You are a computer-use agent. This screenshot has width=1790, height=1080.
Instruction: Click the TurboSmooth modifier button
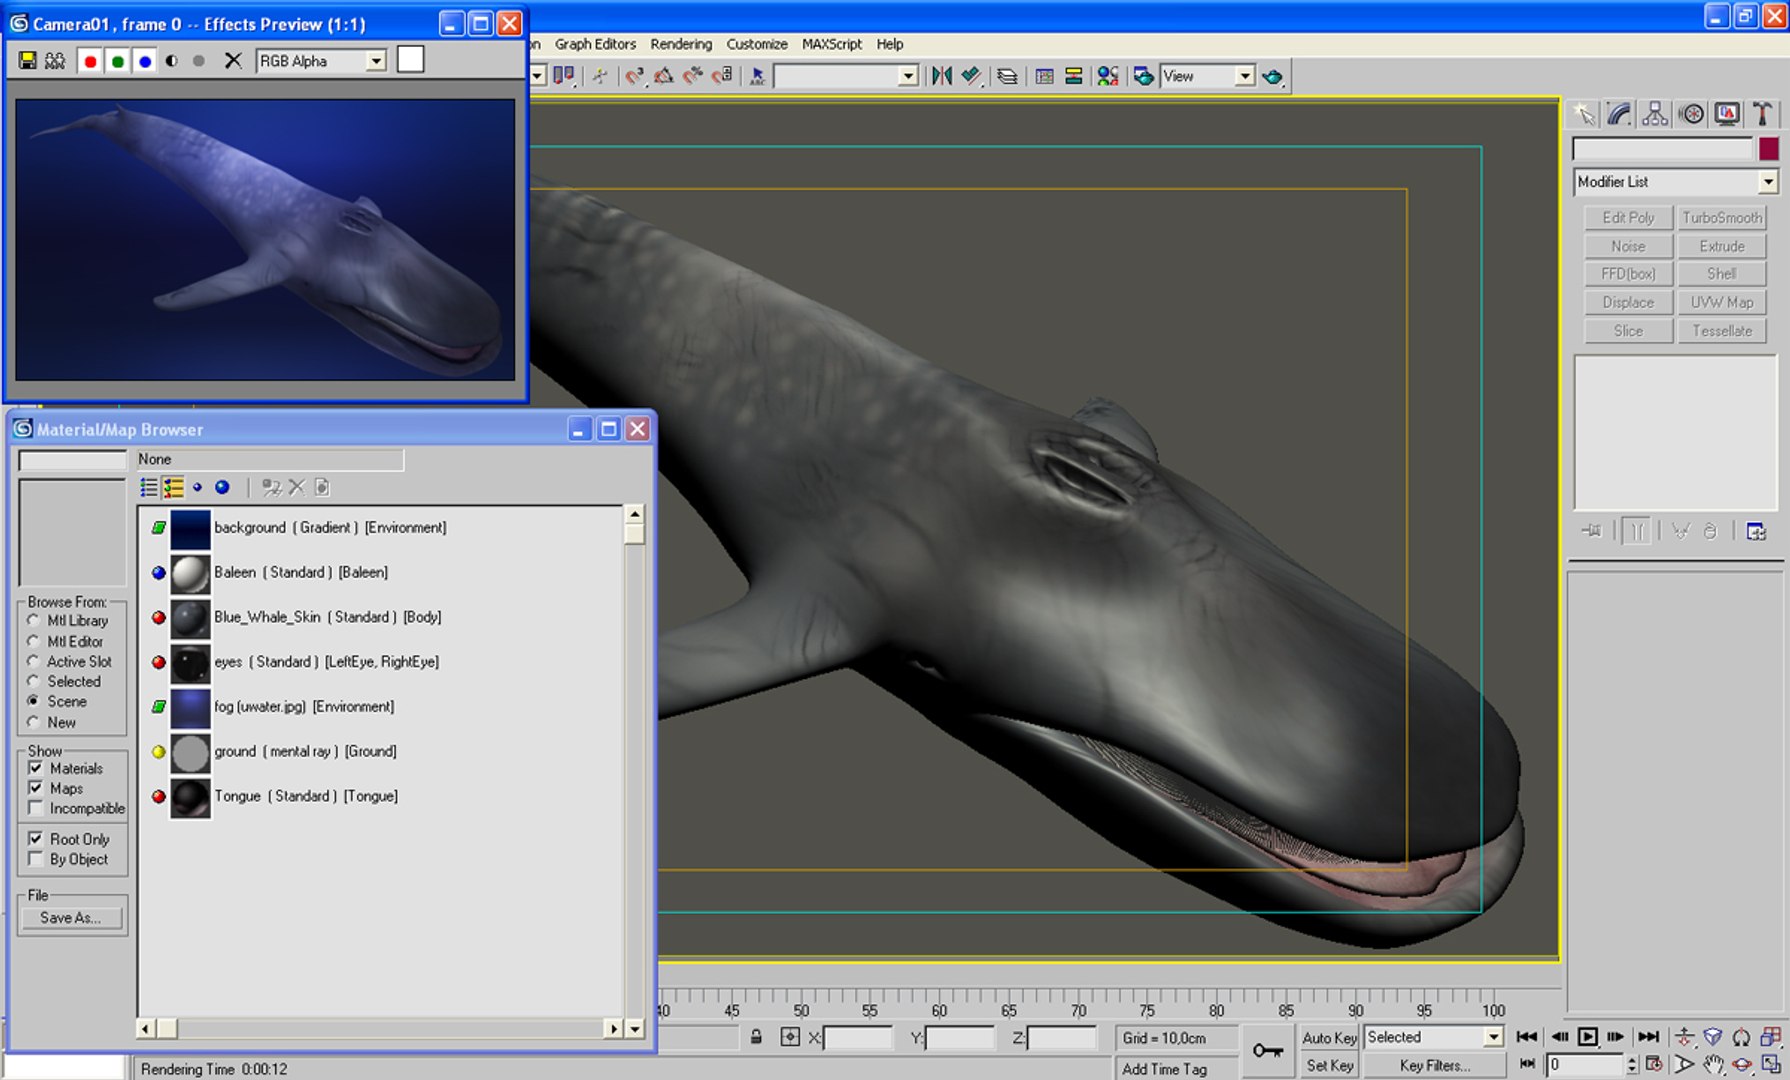pos(1722,218)
